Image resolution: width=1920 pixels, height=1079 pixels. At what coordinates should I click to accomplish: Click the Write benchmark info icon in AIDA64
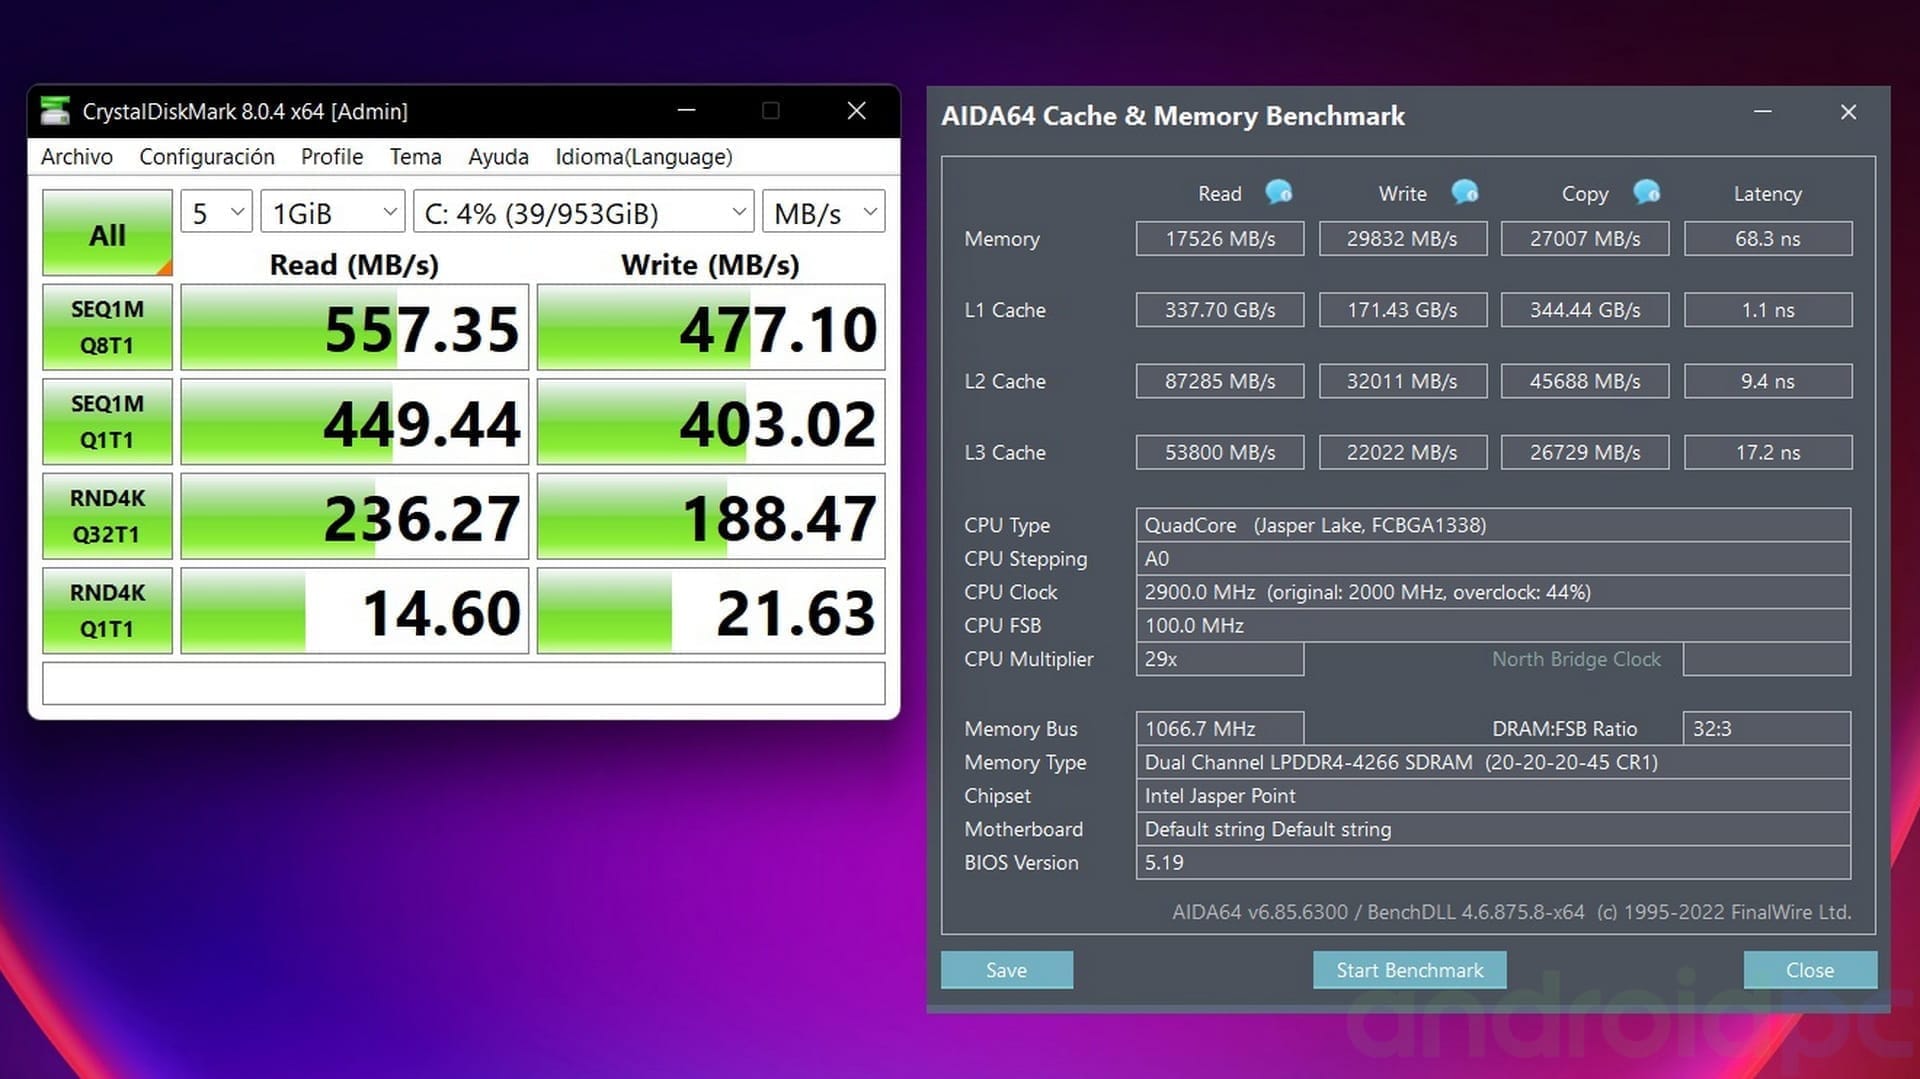pyautogui.click(x=1465, y=192)
